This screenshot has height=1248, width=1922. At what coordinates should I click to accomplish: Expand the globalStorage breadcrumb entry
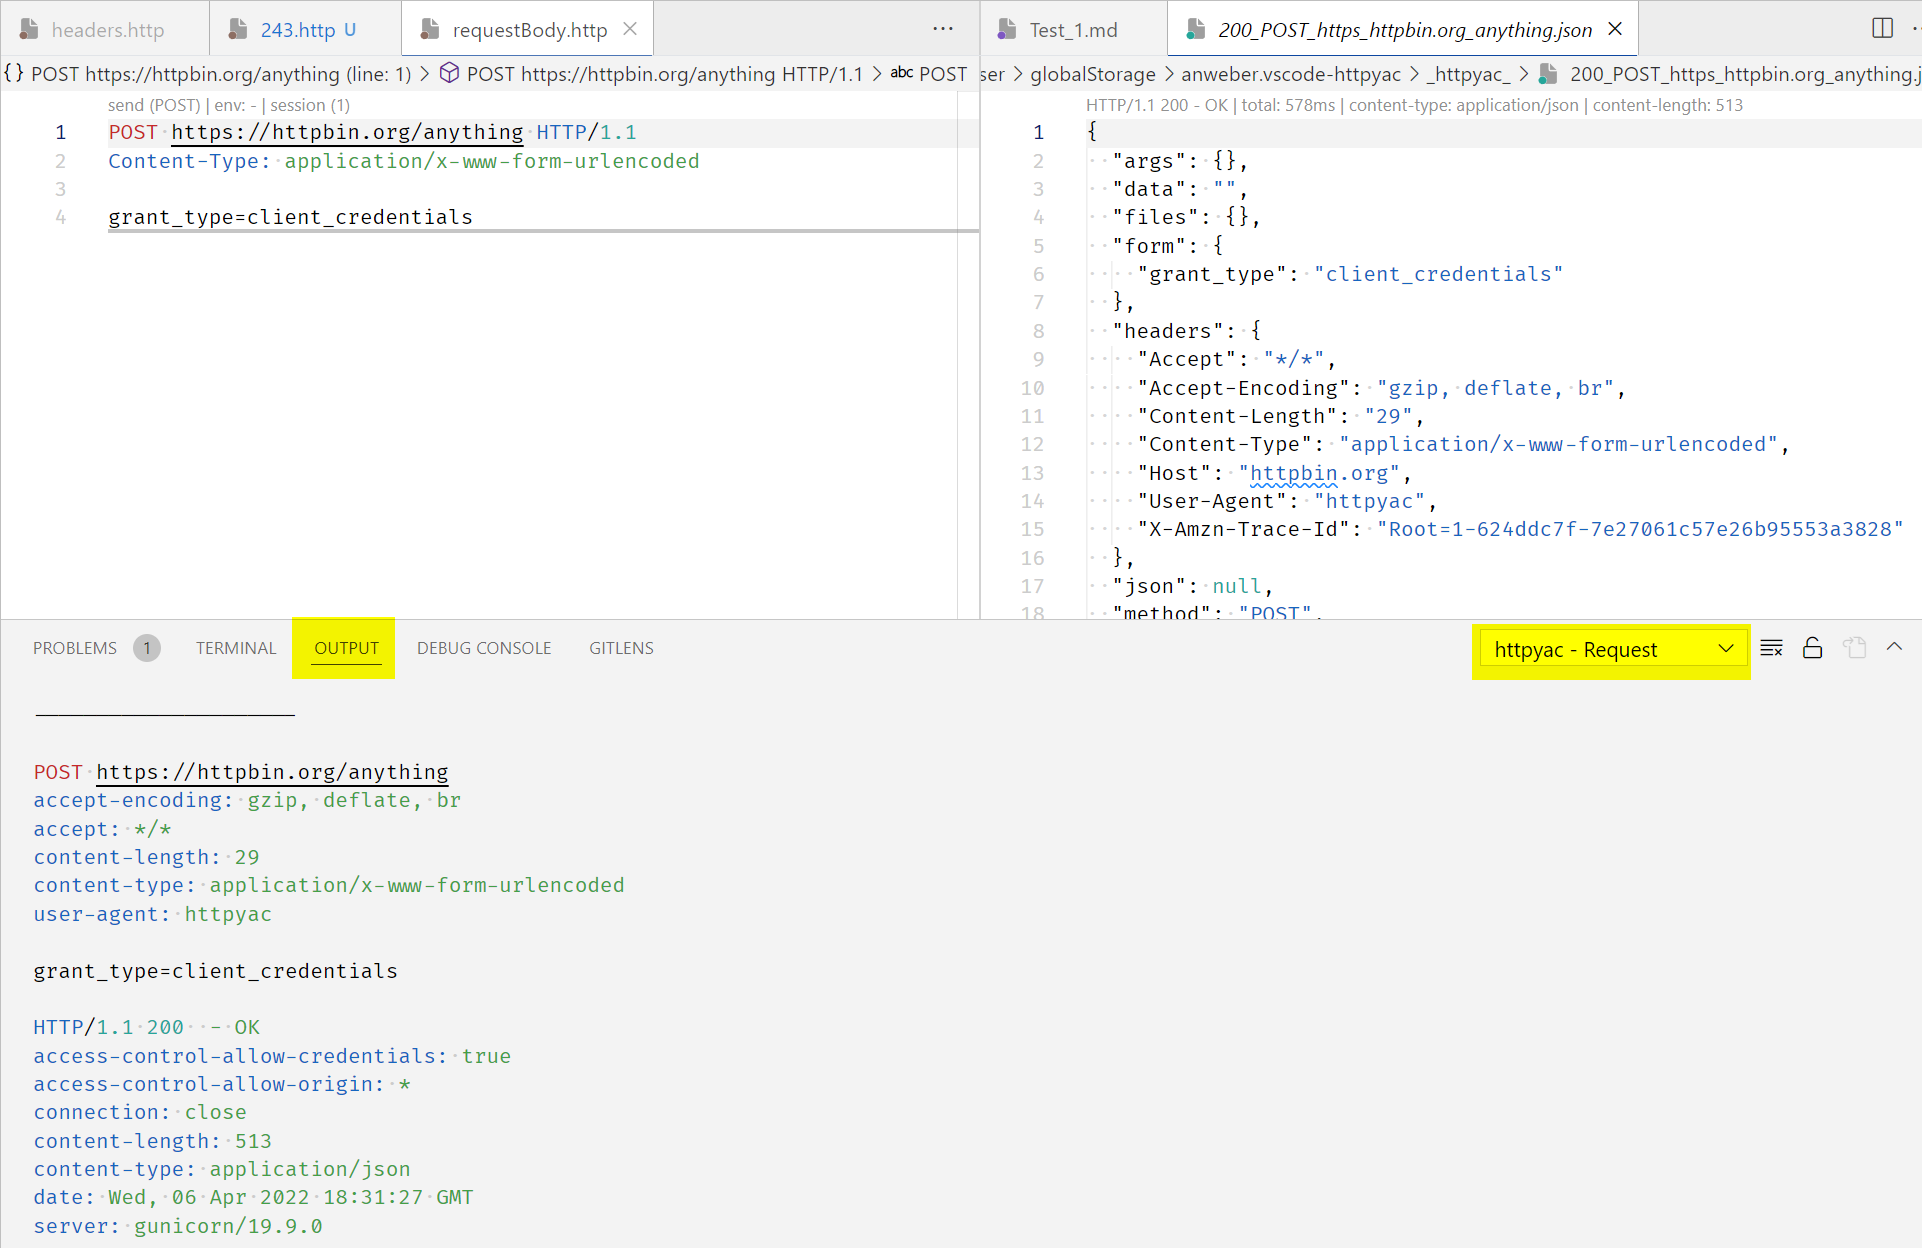1093,74
